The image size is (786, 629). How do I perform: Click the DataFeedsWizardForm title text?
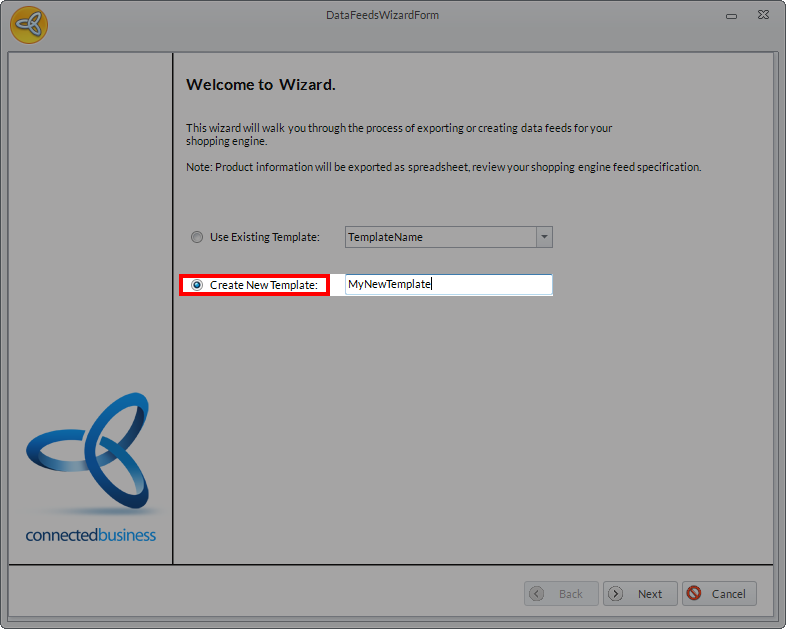coord(382,15)
